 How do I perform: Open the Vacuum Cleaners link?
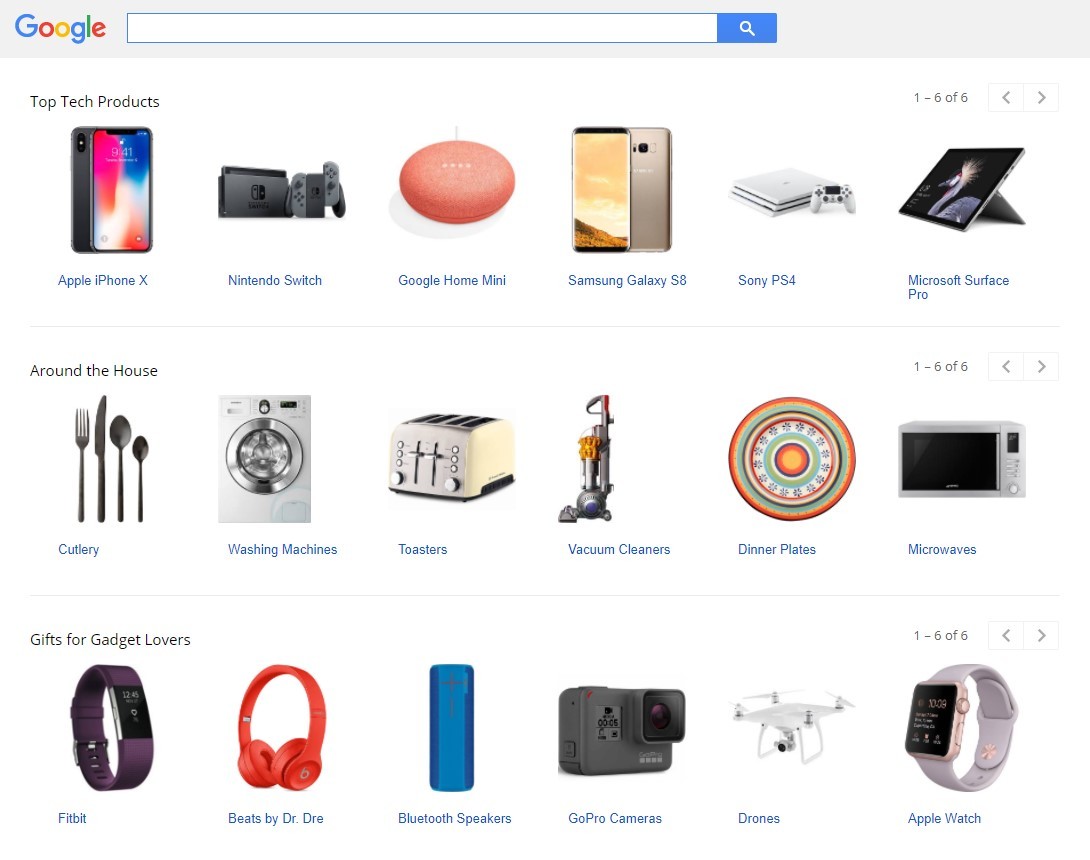point(619,549)
